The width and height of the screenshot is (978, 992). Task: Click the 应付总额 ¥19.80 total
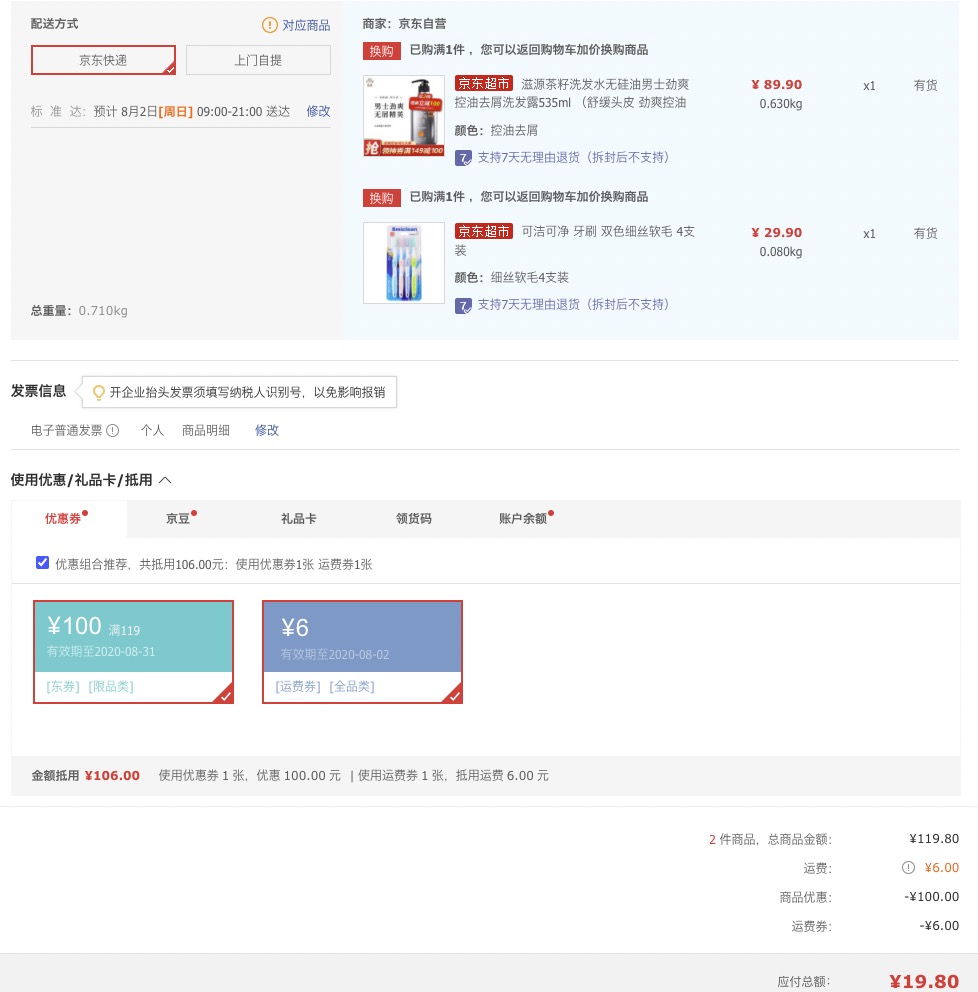(924, 981)
